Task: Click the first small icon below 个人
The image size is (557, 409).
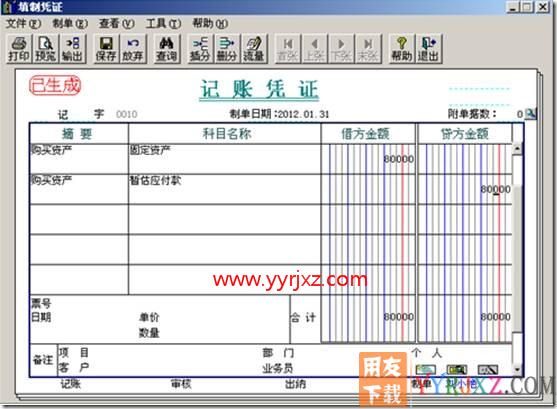Action: [426, 370]
